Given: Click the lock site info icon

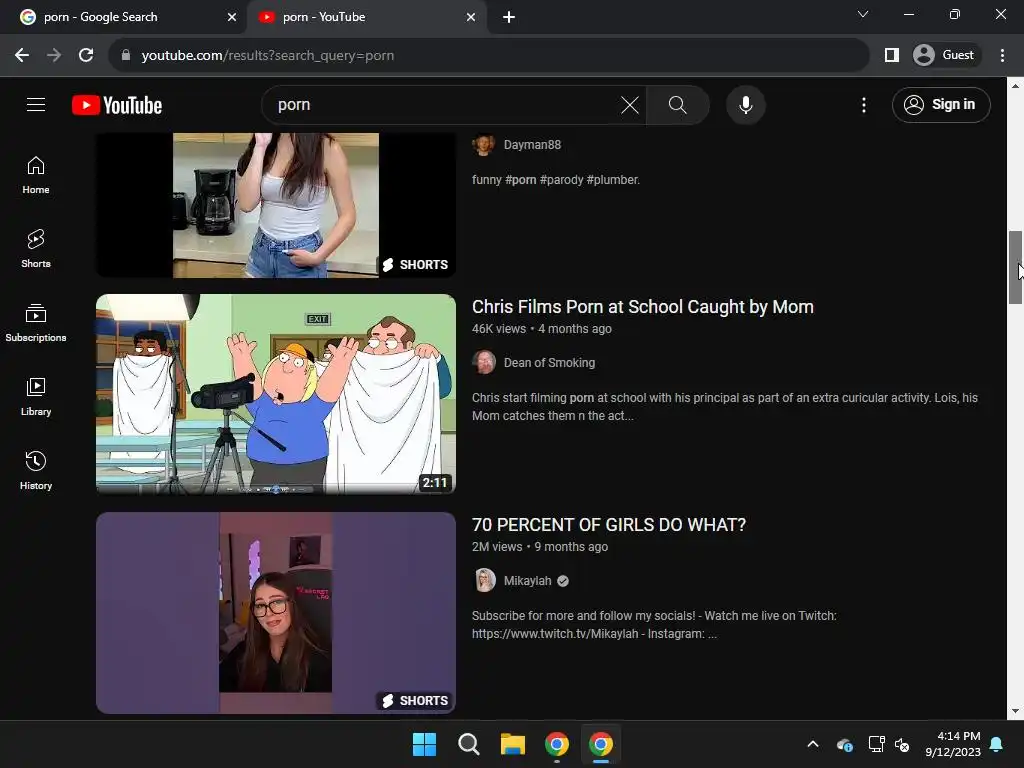Looking at the screenshot, I should click(126, 56).
